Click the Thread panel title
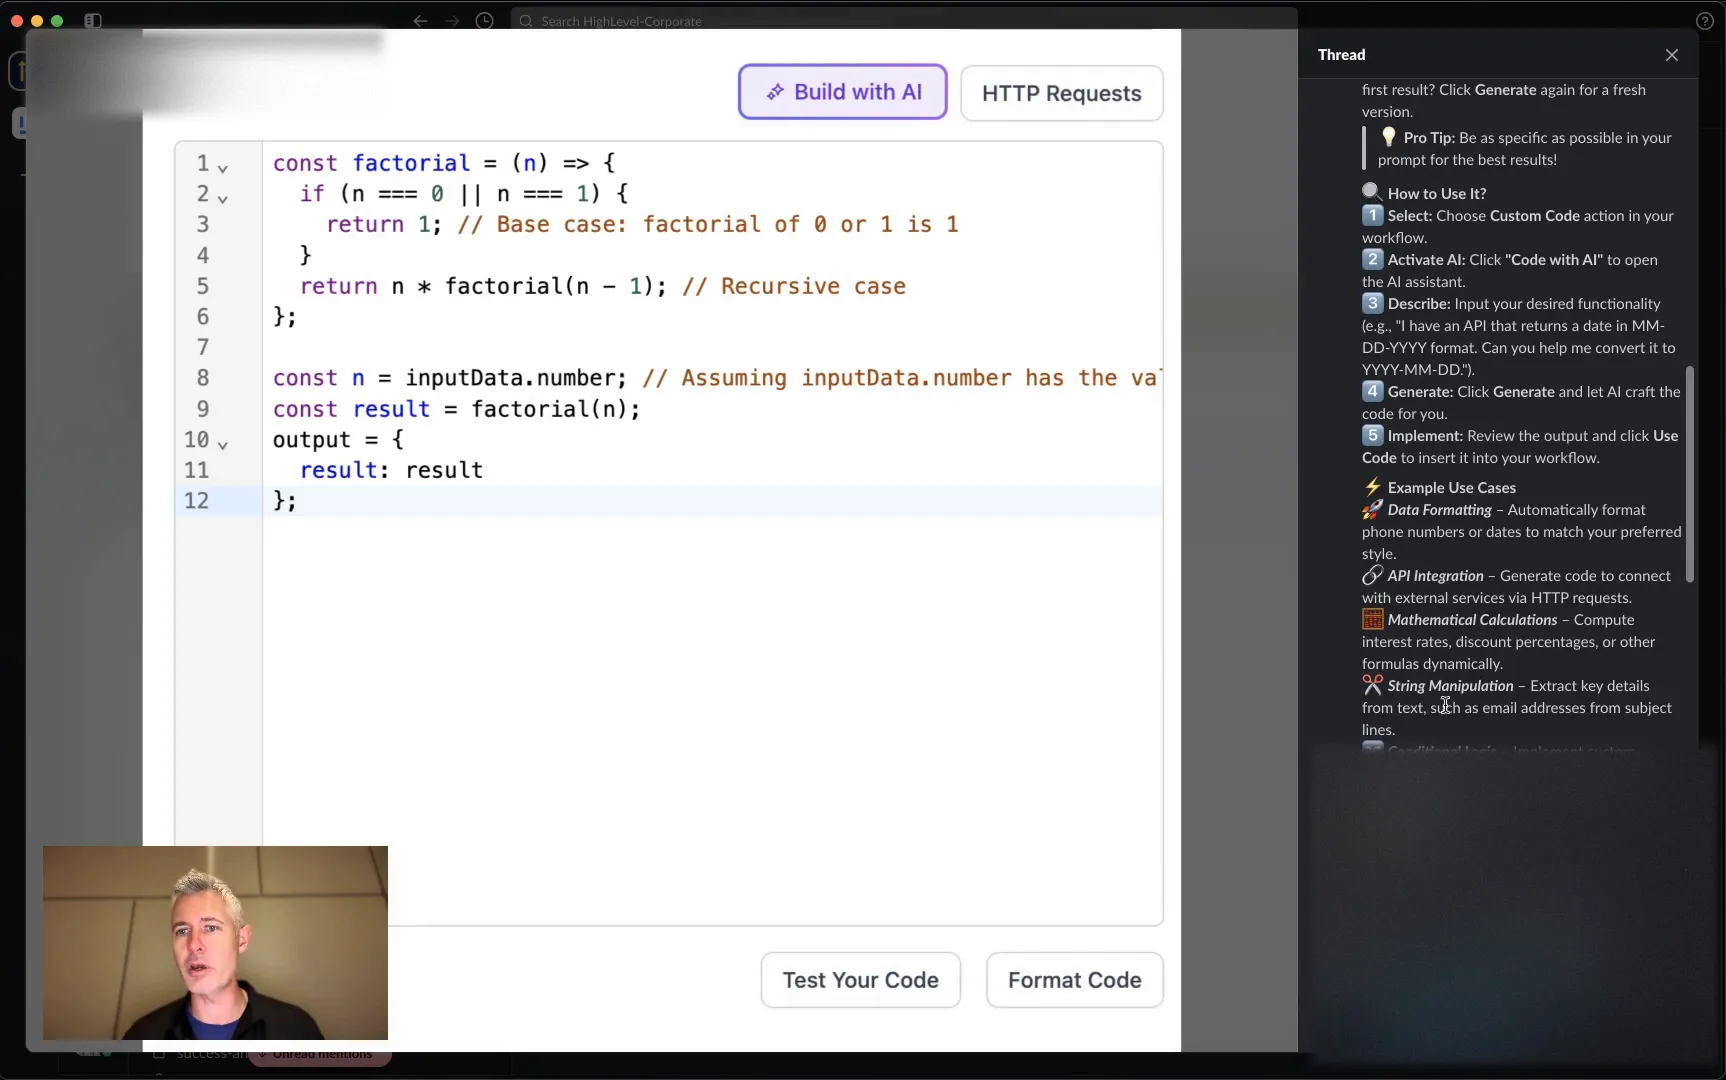This screenshot has width=1726, height=1080. tap(1341, 55)
